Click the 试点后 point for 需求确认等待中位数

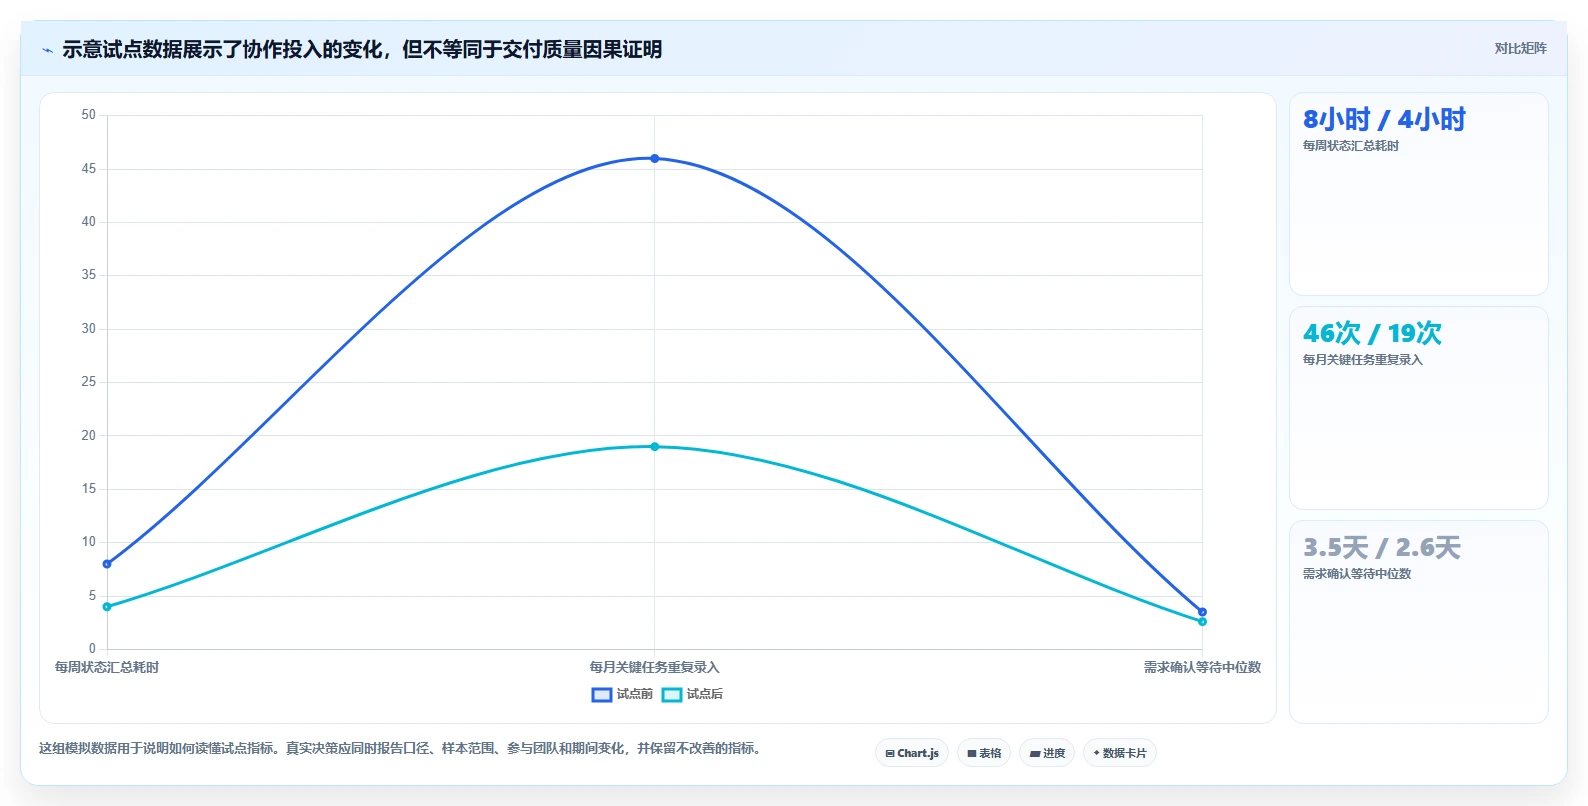coord(1202,622)
